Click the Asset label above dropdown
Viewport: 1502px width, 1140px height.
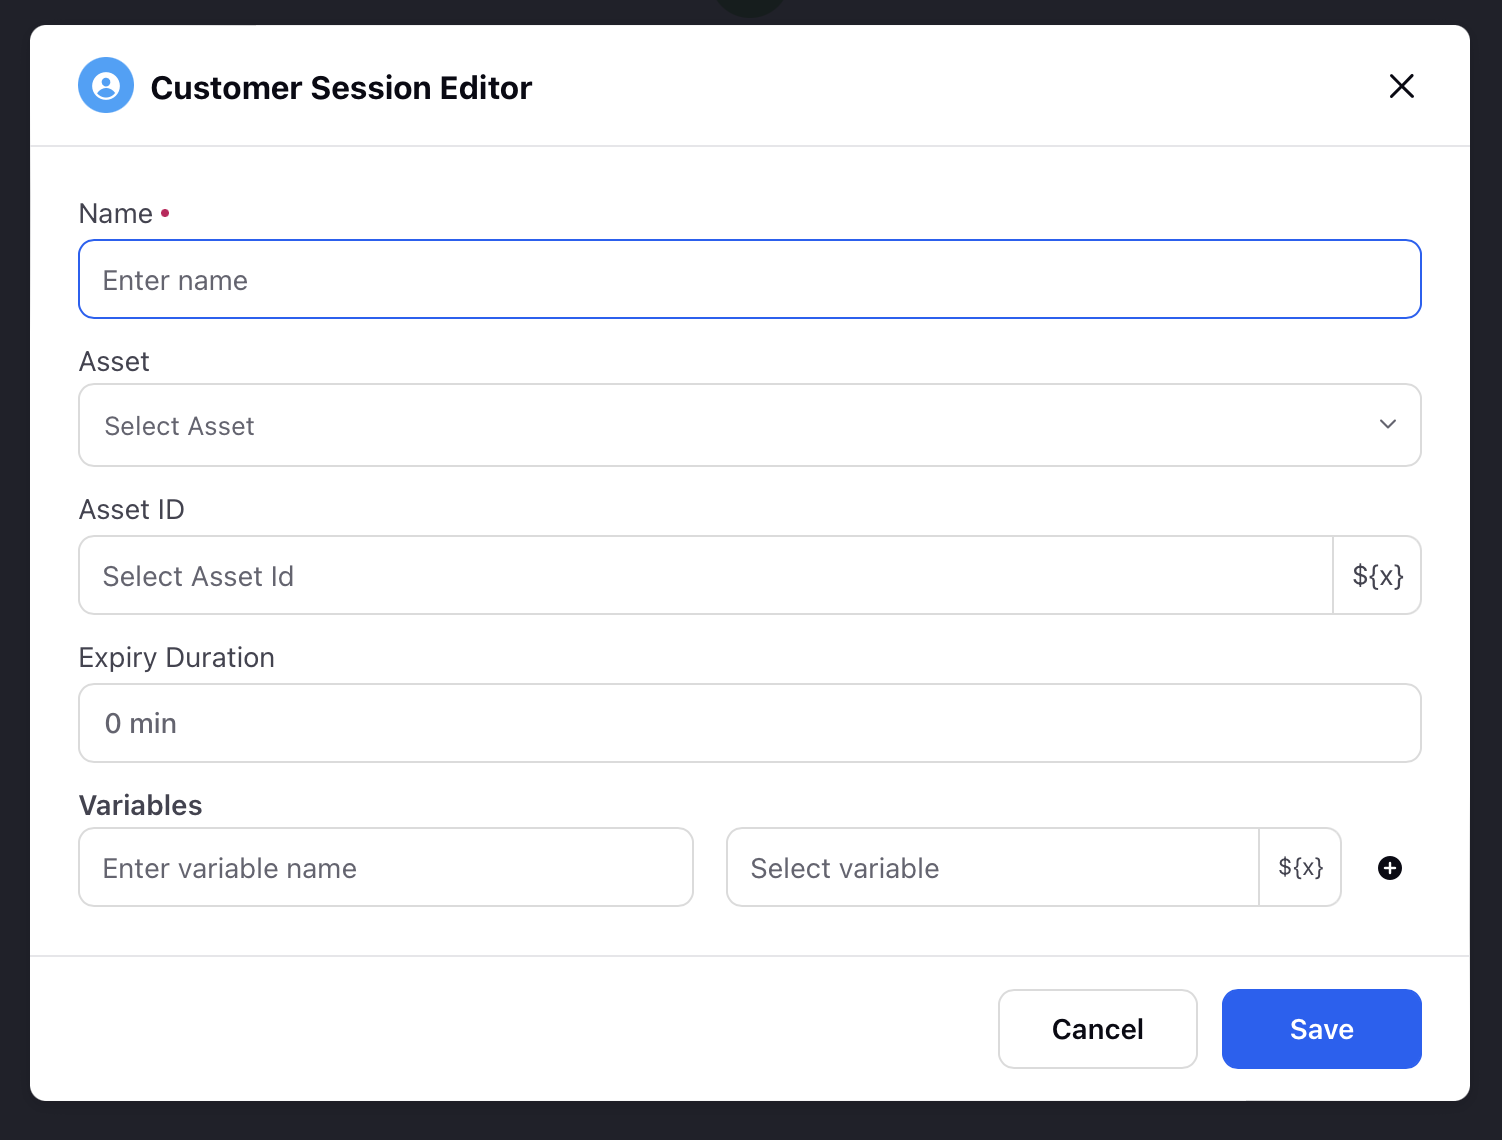pyautogui.click(x=114, y=361)
